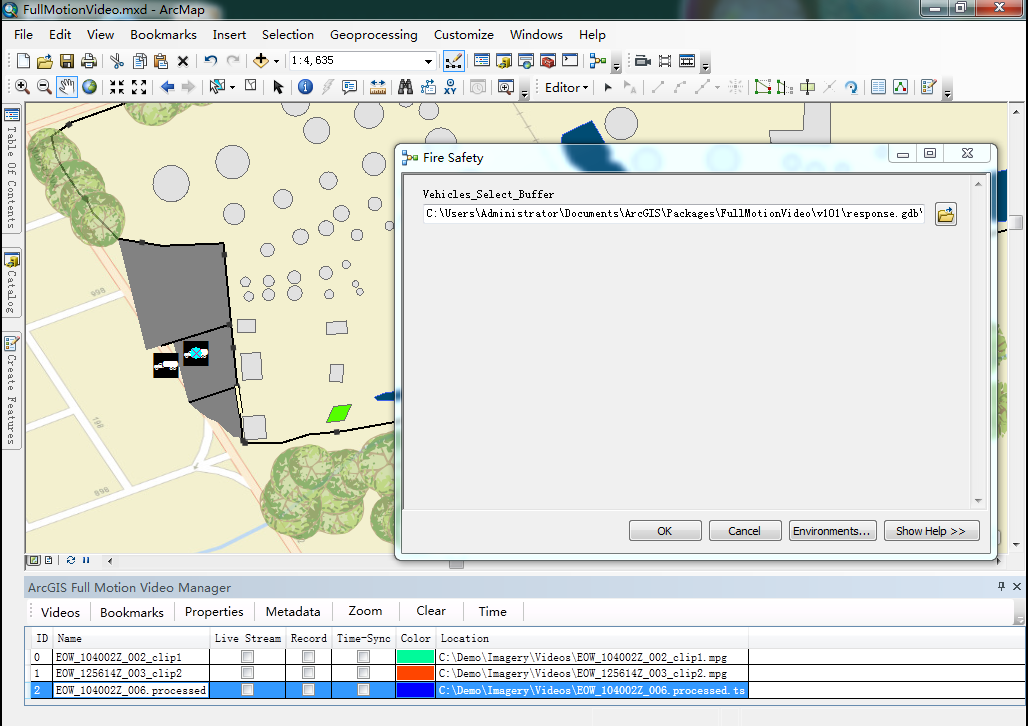Viewport: 1028px width, 726px height.
Task: Open the Find binoculars tool
Action: (405, 87)
